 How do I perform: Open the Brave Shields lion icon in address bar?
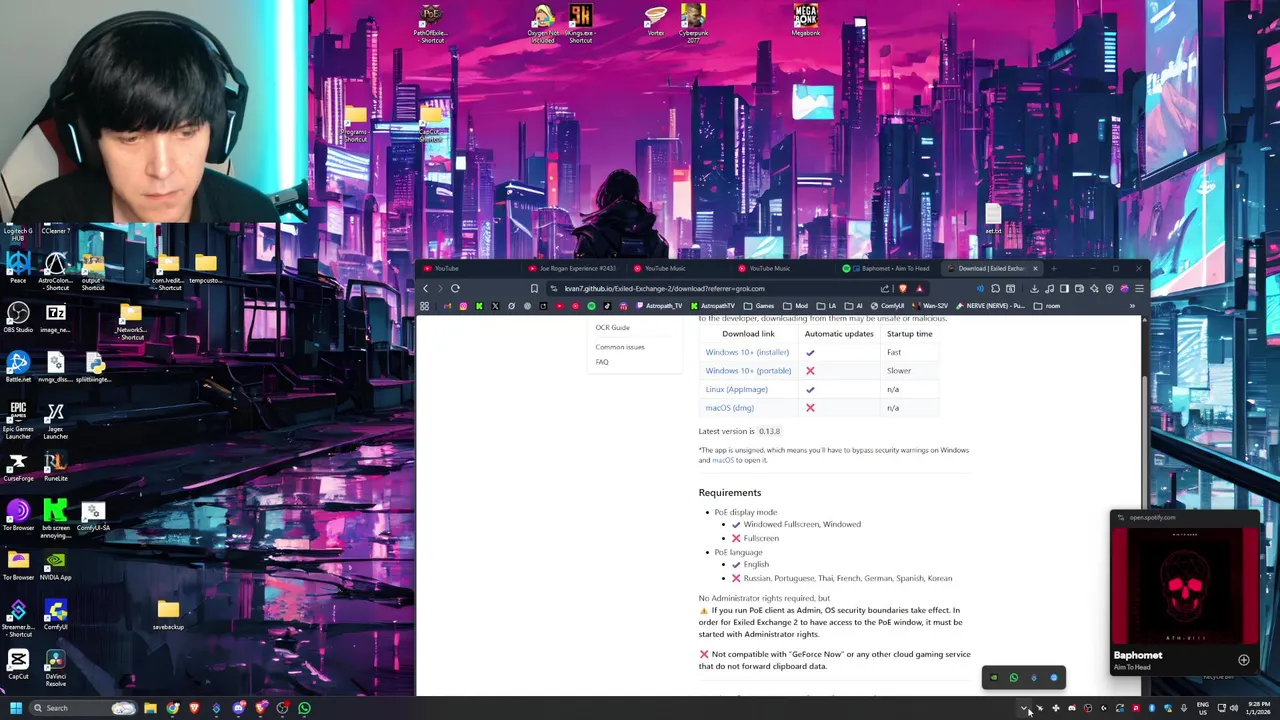pyautogui.click(x=903, y=288)
